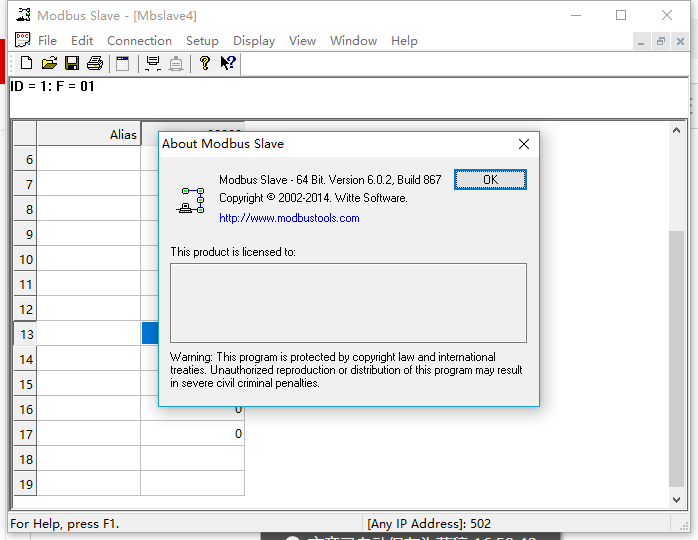Select row header 19

(25, 483)
